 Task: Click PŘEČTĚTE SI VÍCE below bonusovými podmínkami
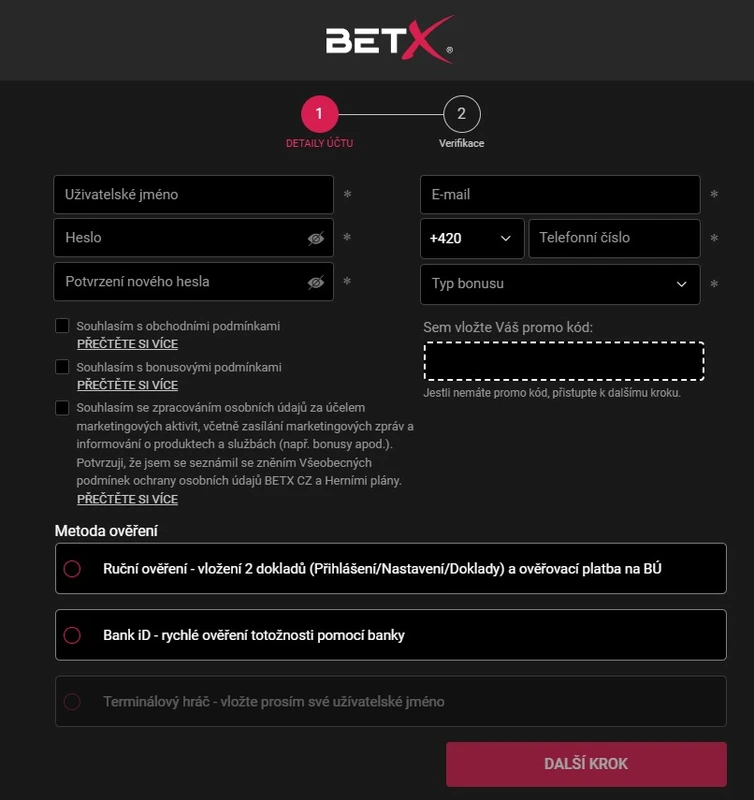(x=127, y=386)
